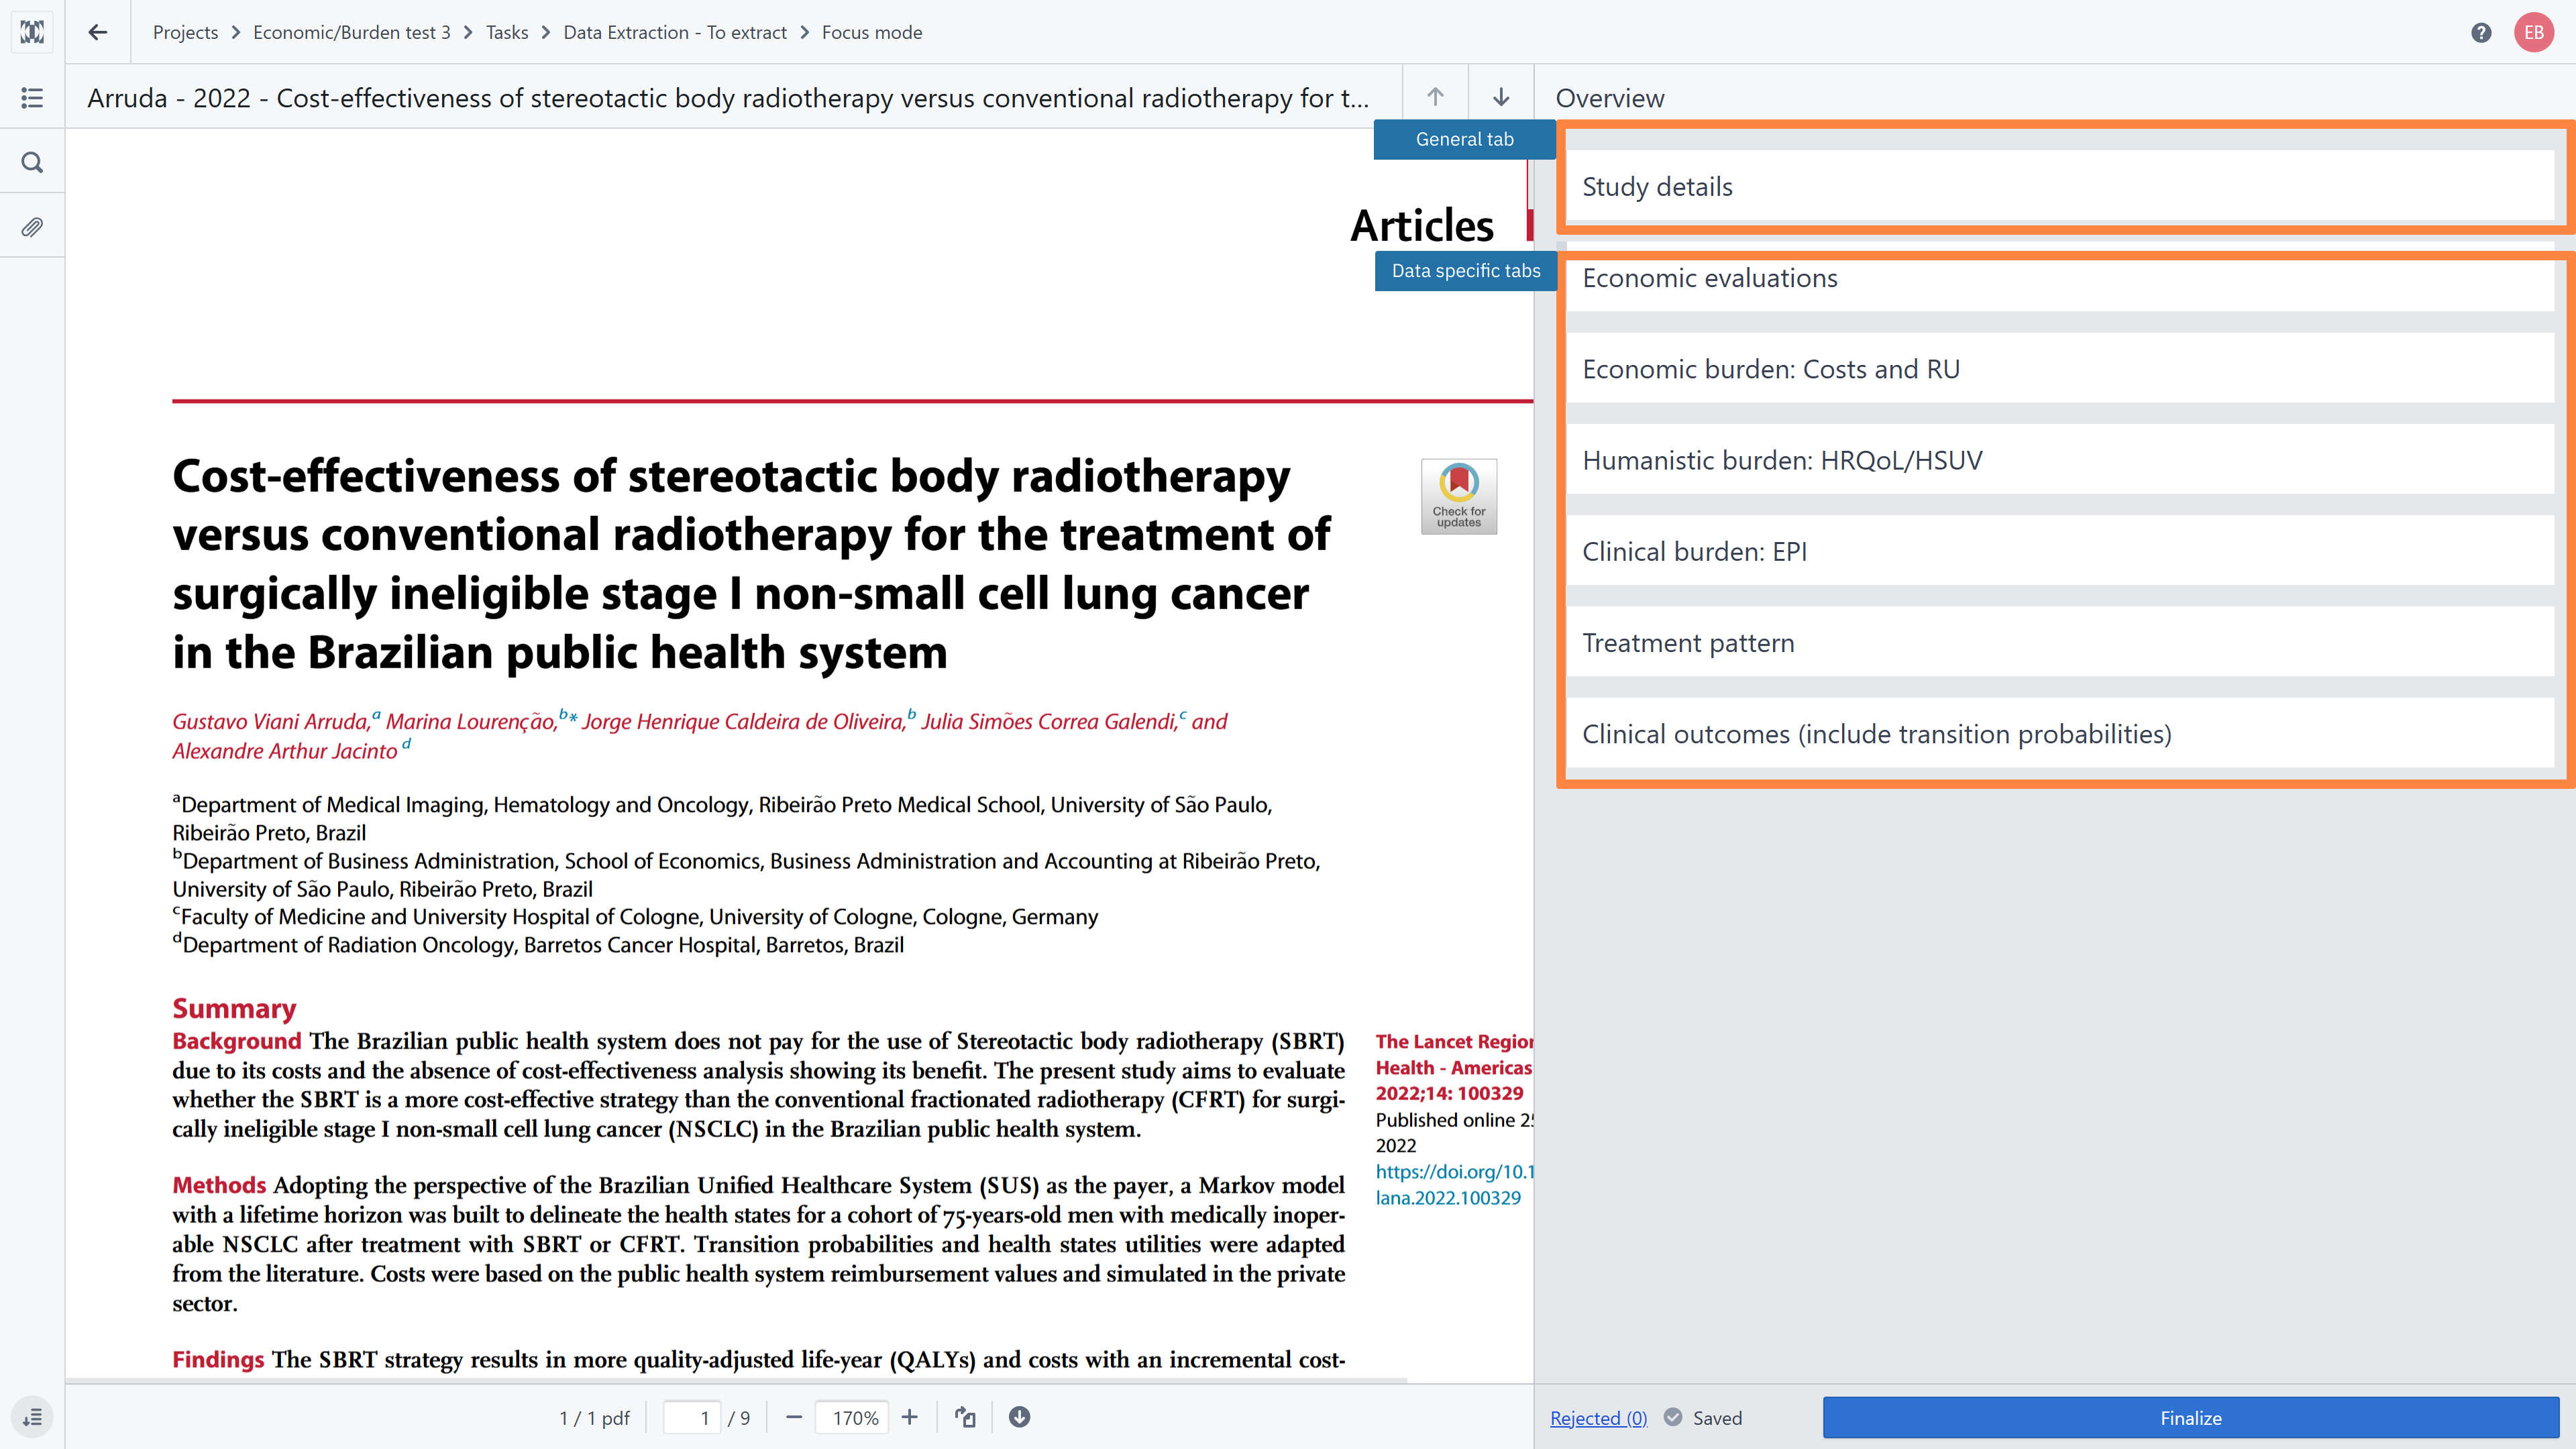Open the Treatment pattern section

(x=2060, y=642)
